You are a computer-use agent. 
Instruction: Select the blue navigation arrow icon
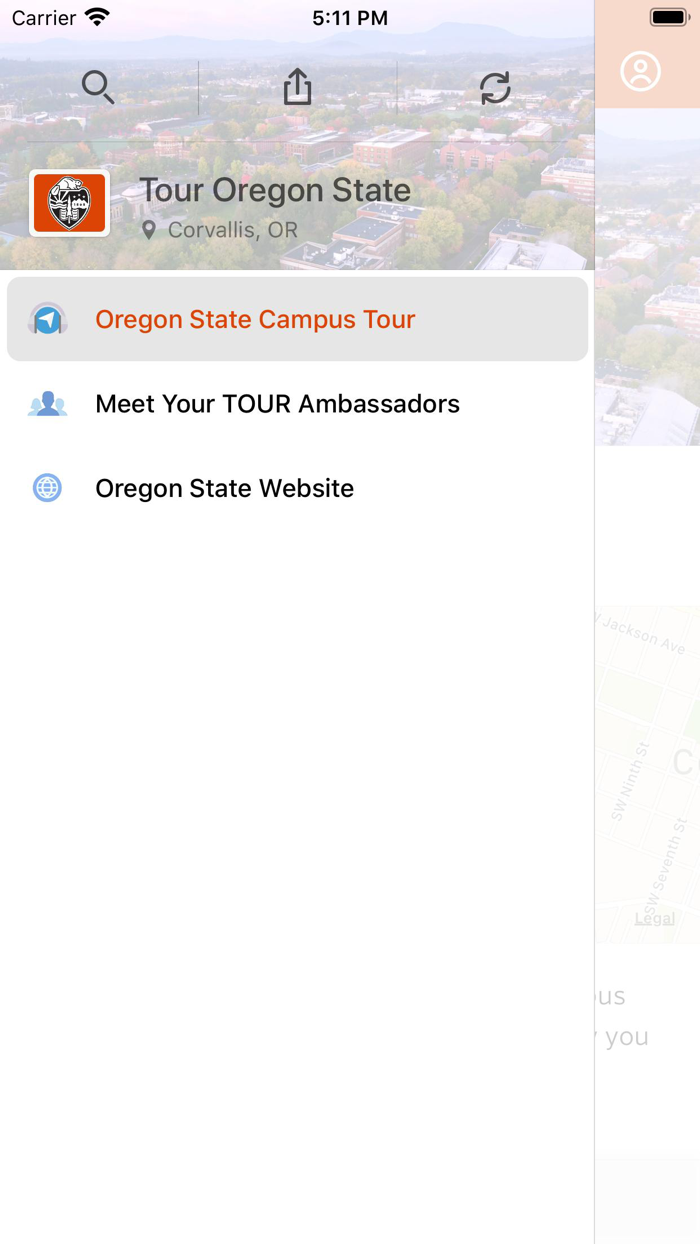[x=47, y=319]
